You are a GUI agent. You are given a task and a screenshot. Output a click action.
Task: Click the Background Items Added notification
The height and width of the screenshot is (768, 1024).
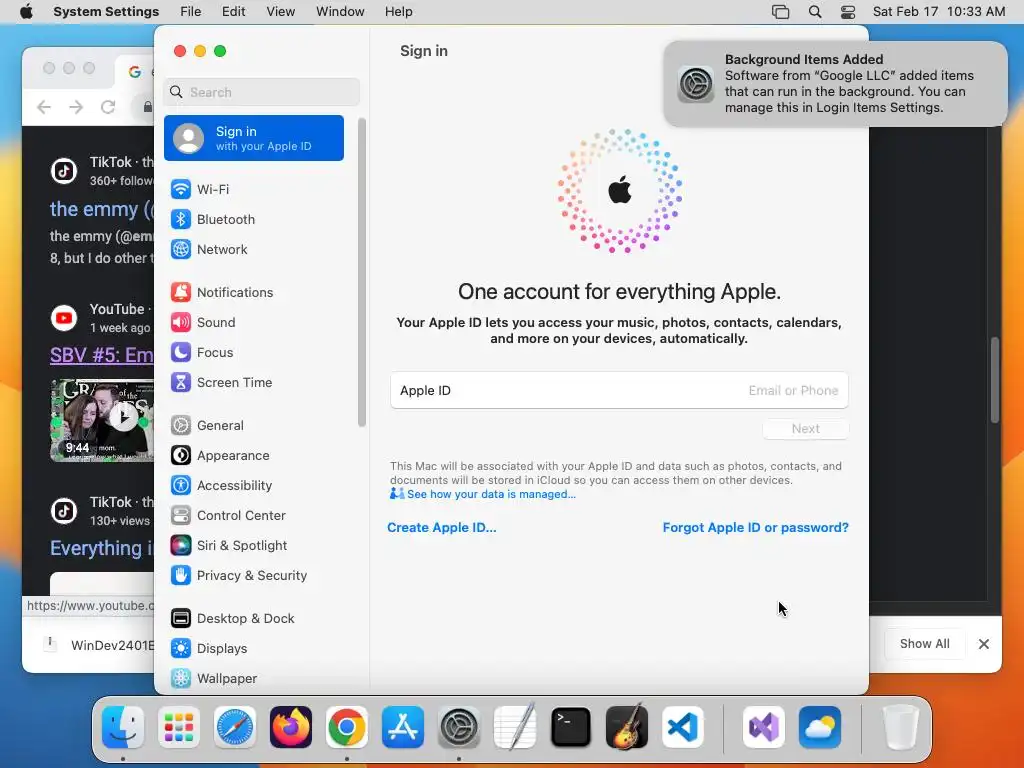pos(835,84)
